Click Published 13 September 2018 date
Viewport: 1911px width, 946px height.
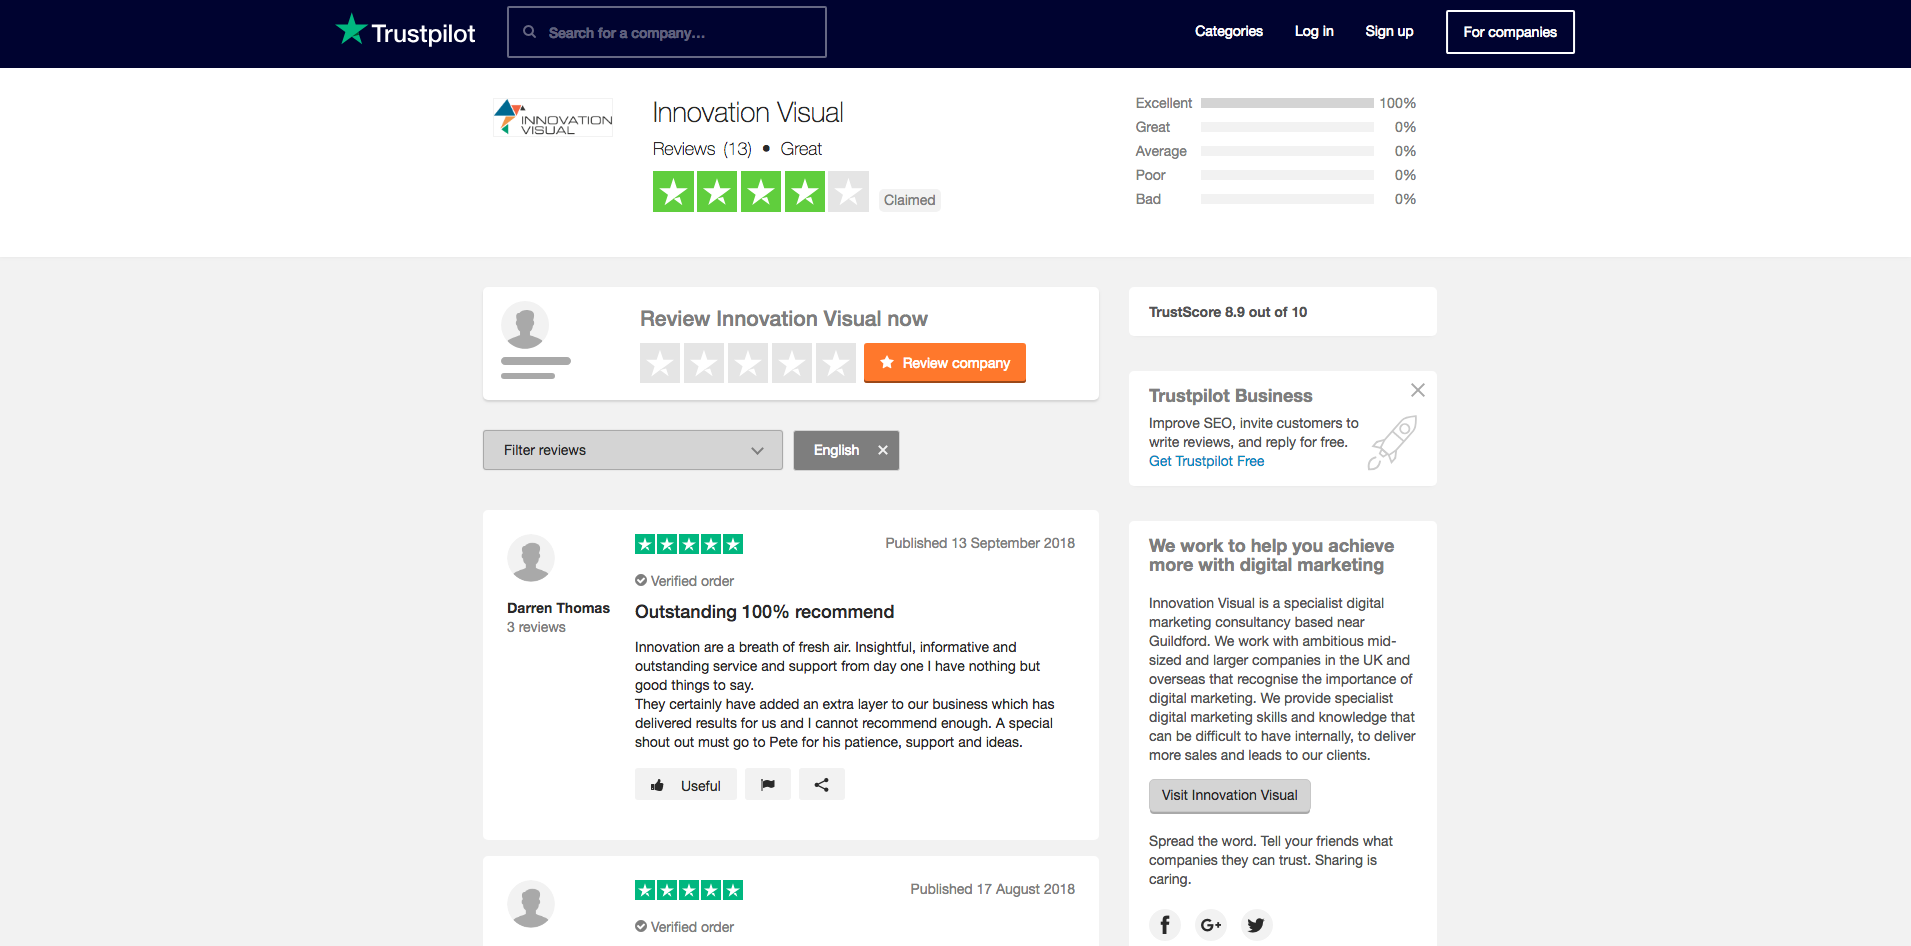[980, 543]
